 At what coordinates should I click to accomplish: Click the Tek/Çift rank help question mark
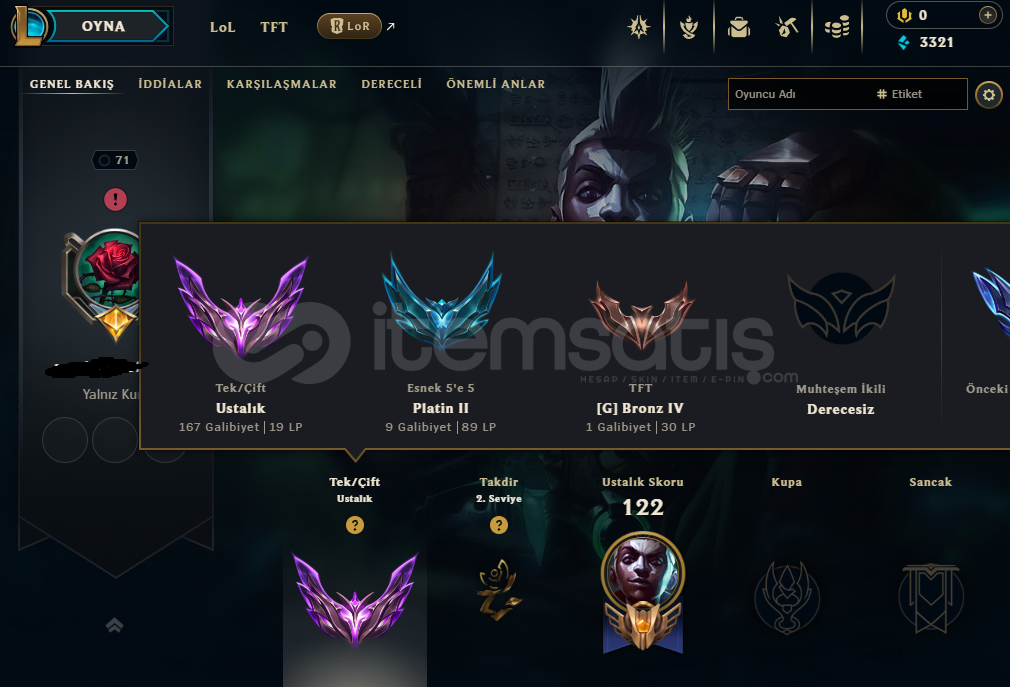point(355,525)
